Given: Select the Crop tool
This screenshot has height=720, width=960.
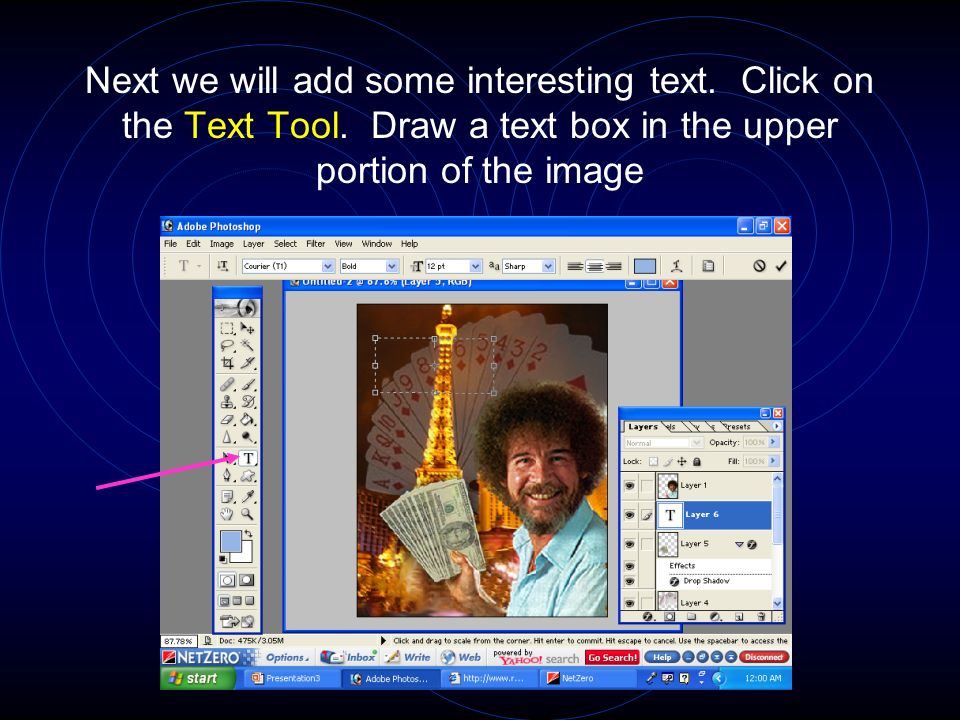Looking at the screenshot, I should [x=228, y=362].
